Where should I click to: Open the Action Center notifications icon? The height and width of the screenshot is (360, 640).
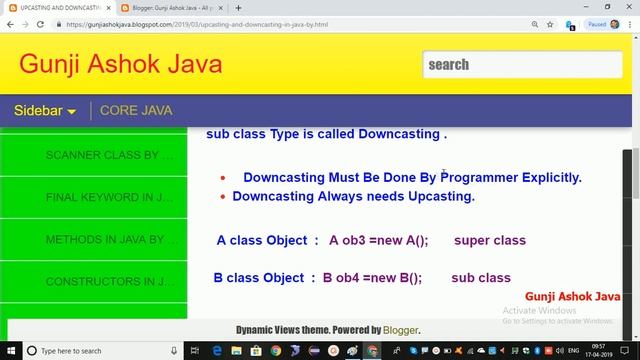(624, 351)
